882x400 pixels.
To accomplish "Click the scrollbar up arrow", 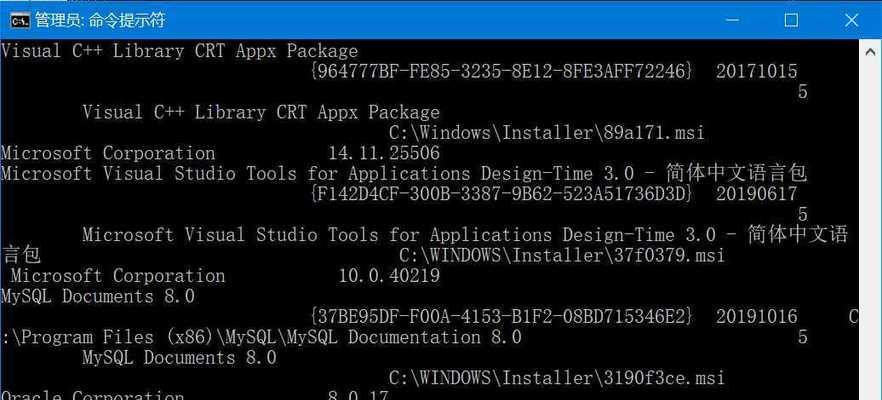I will 870,51.
